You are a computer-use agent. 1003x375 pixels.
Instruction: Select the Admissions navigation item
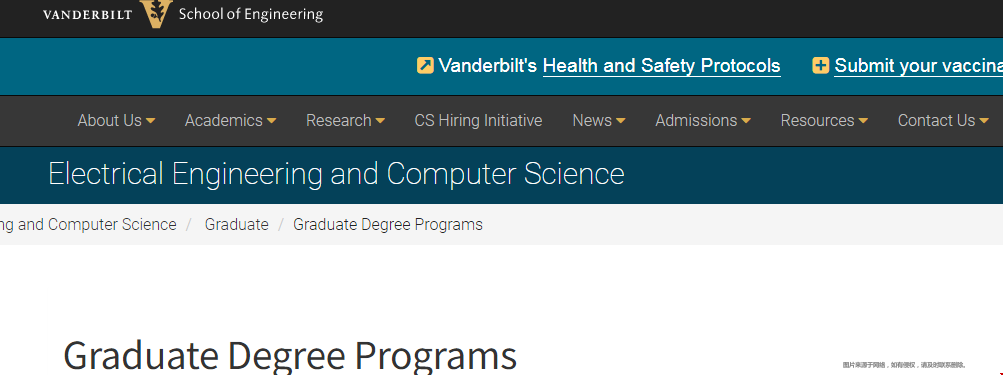tap(697, 120)
